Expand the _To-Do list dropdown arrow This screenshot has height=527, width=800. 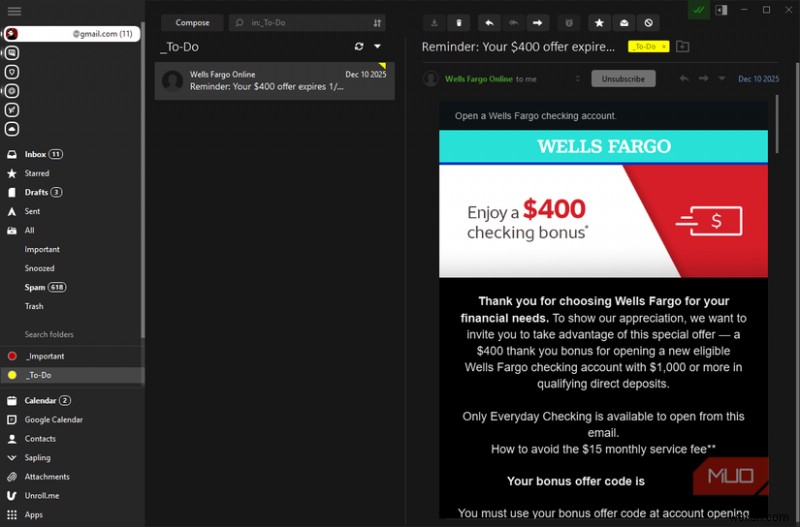click(x=378, y=46)
